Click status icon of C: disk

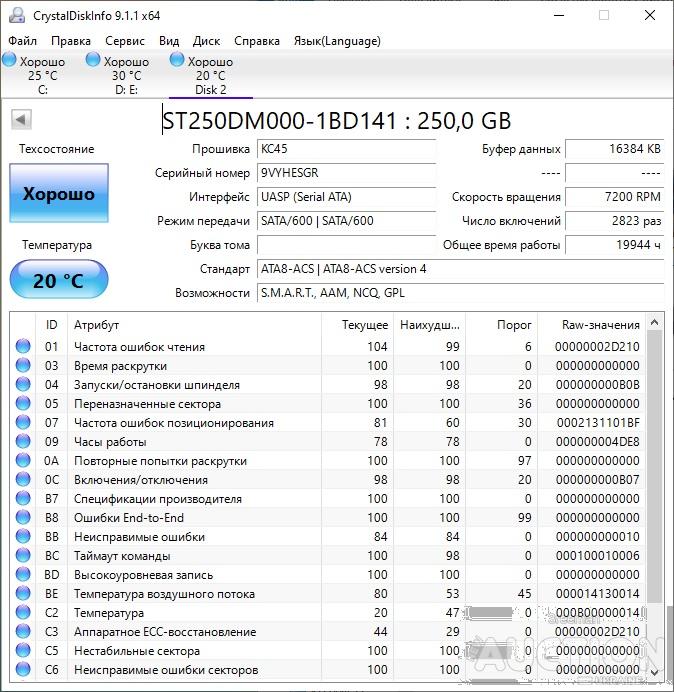pos(9,60)
